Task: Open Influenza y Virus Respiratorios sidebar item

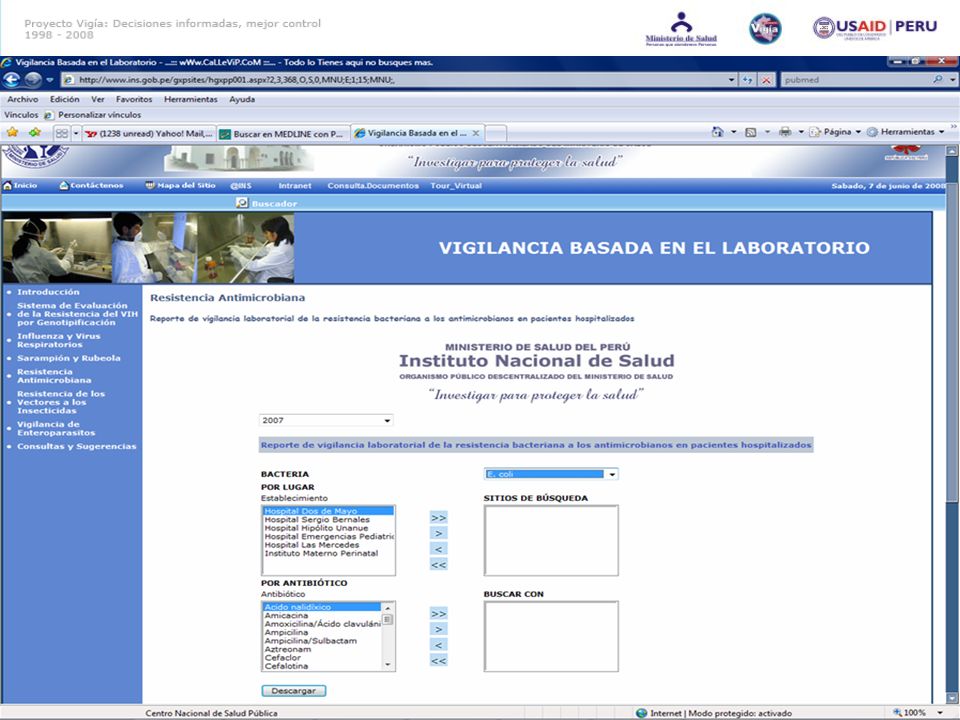Action: [59, 340]
